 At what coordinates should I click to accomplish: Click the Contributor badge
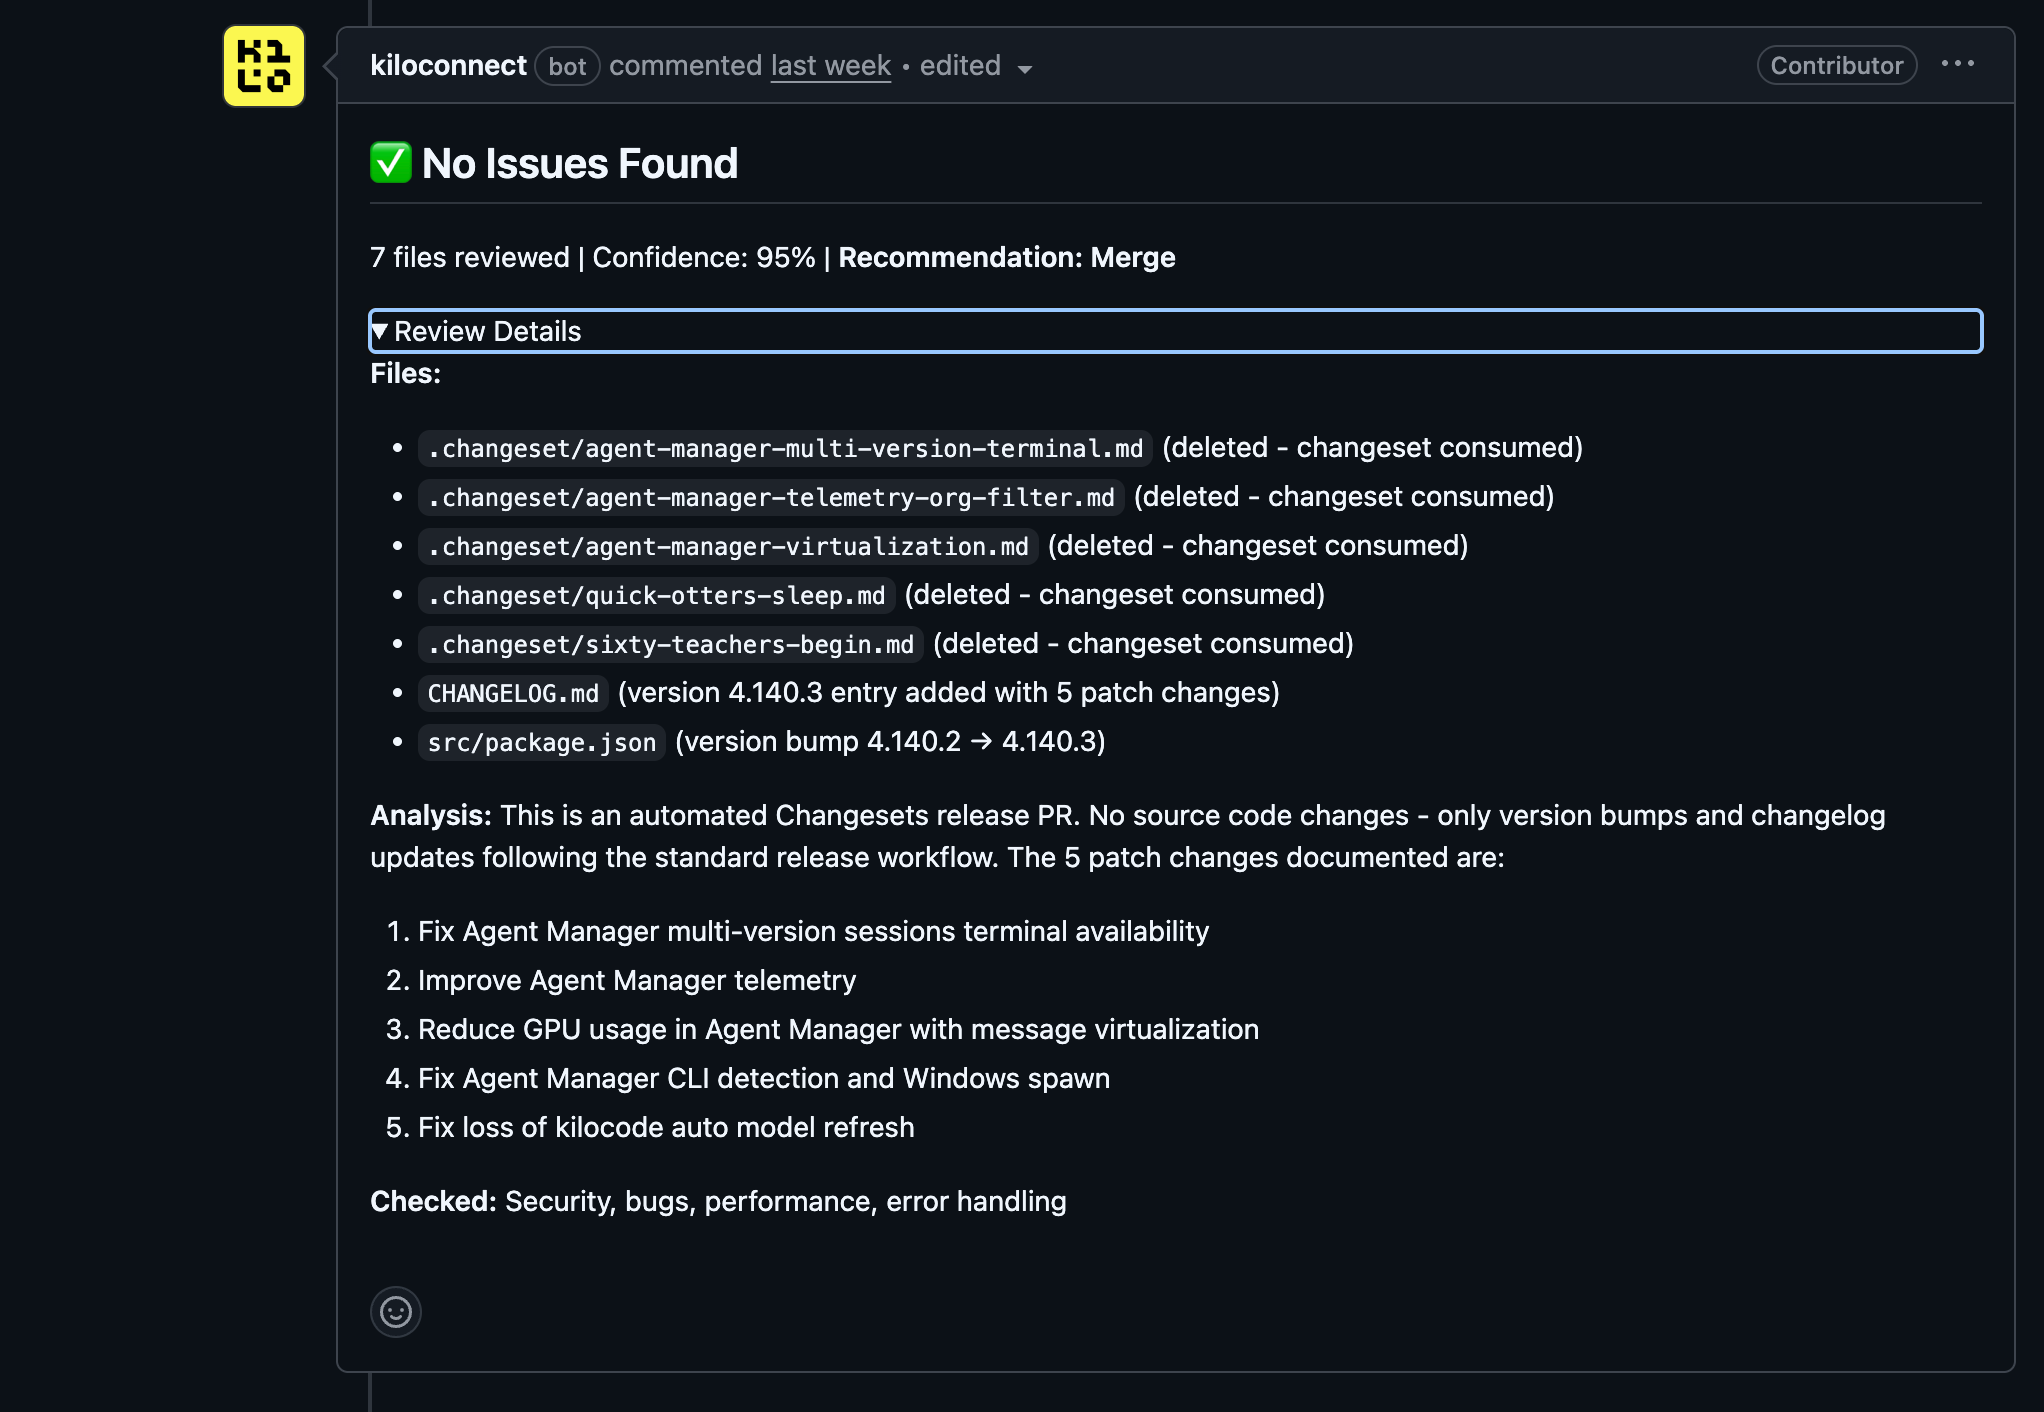[1836, 66]
